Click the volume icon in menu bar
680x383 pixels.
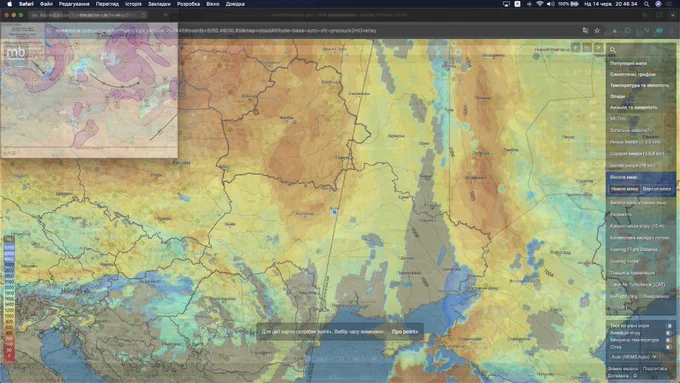(x=551, y=4)
